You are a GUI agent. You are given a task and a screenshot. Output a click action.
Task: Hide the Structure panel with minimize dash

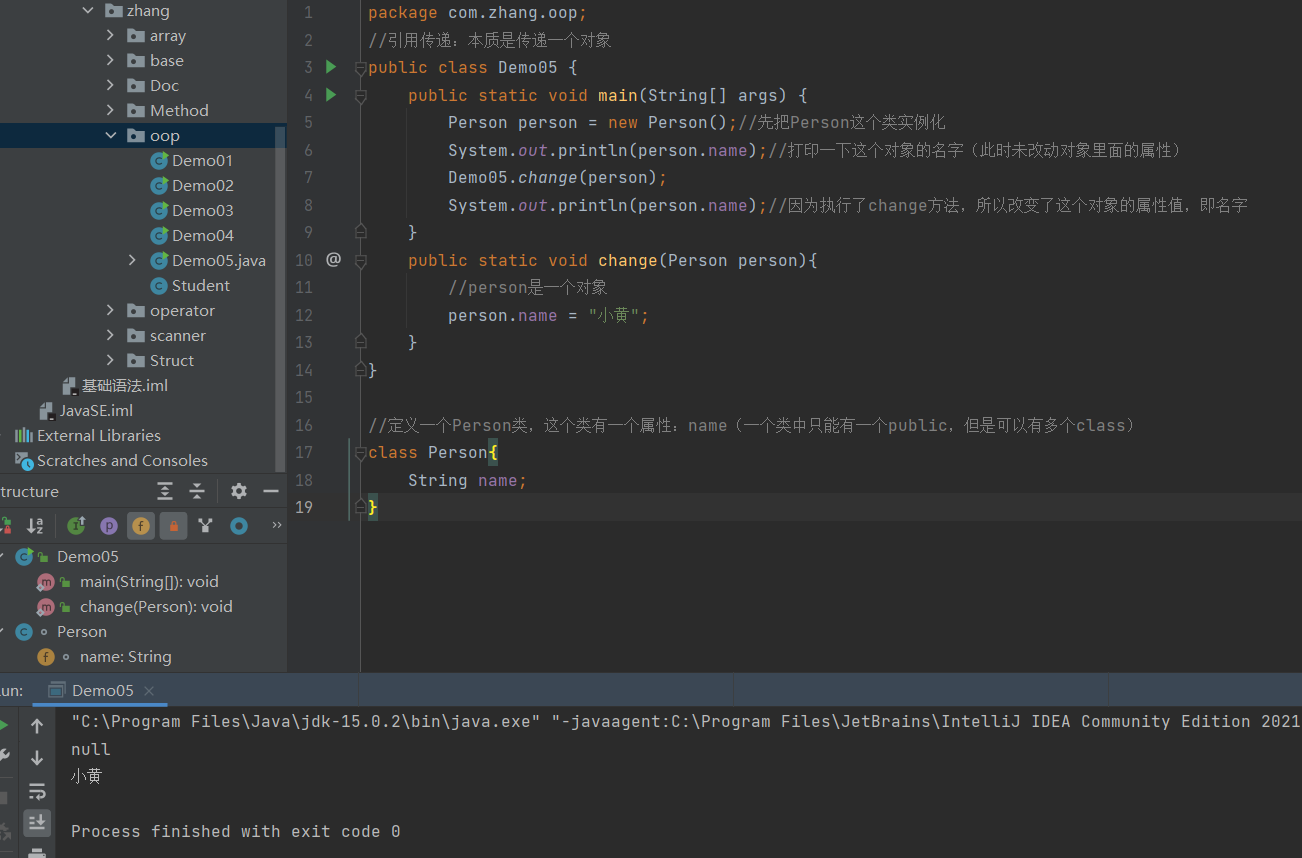(x=270, y=491)
